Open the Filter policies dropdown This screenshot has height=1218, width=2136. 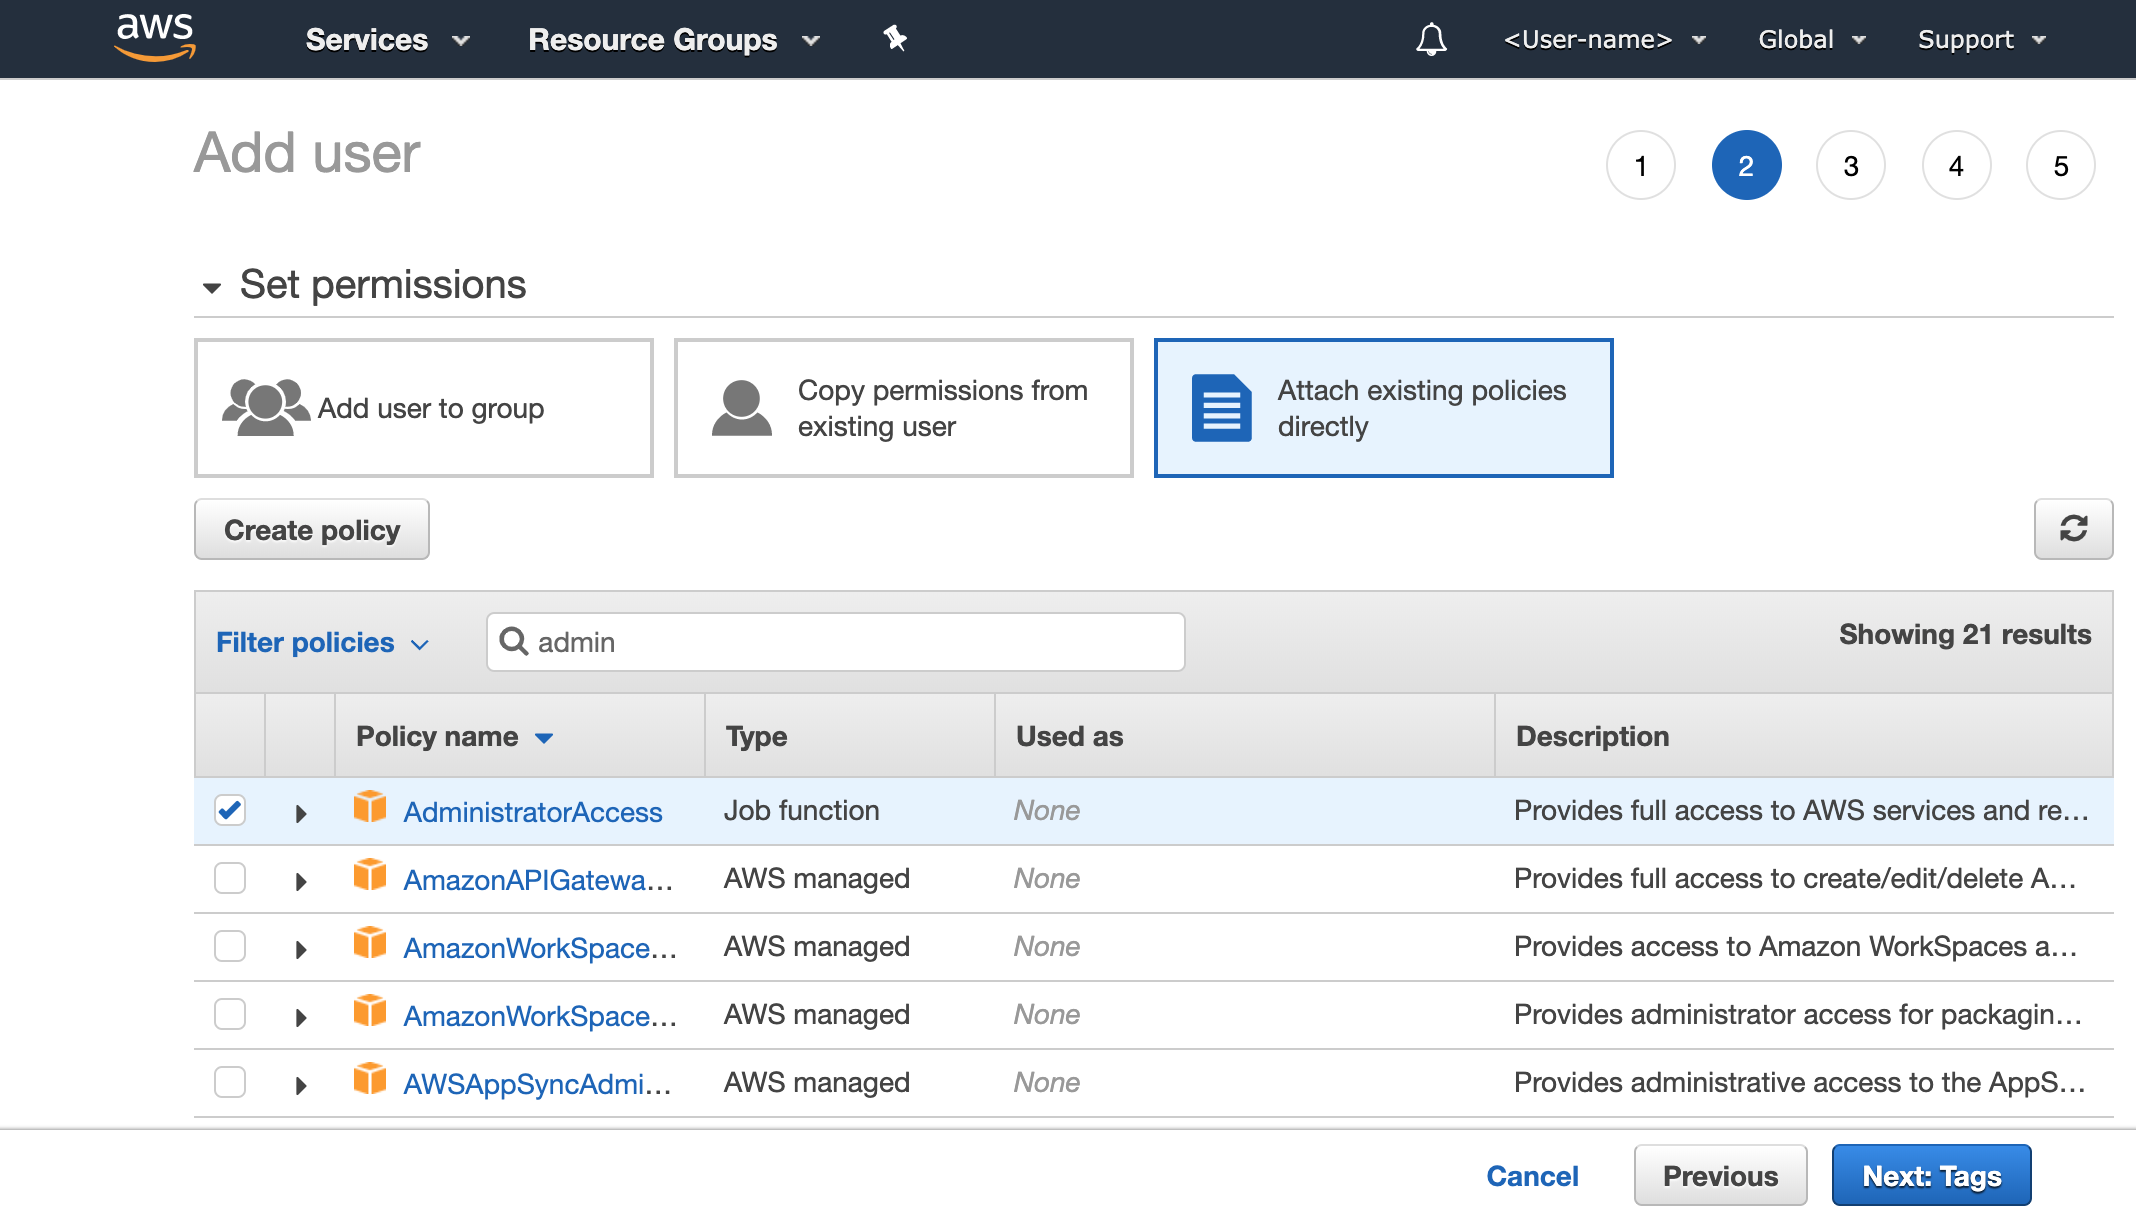(322, 642)
